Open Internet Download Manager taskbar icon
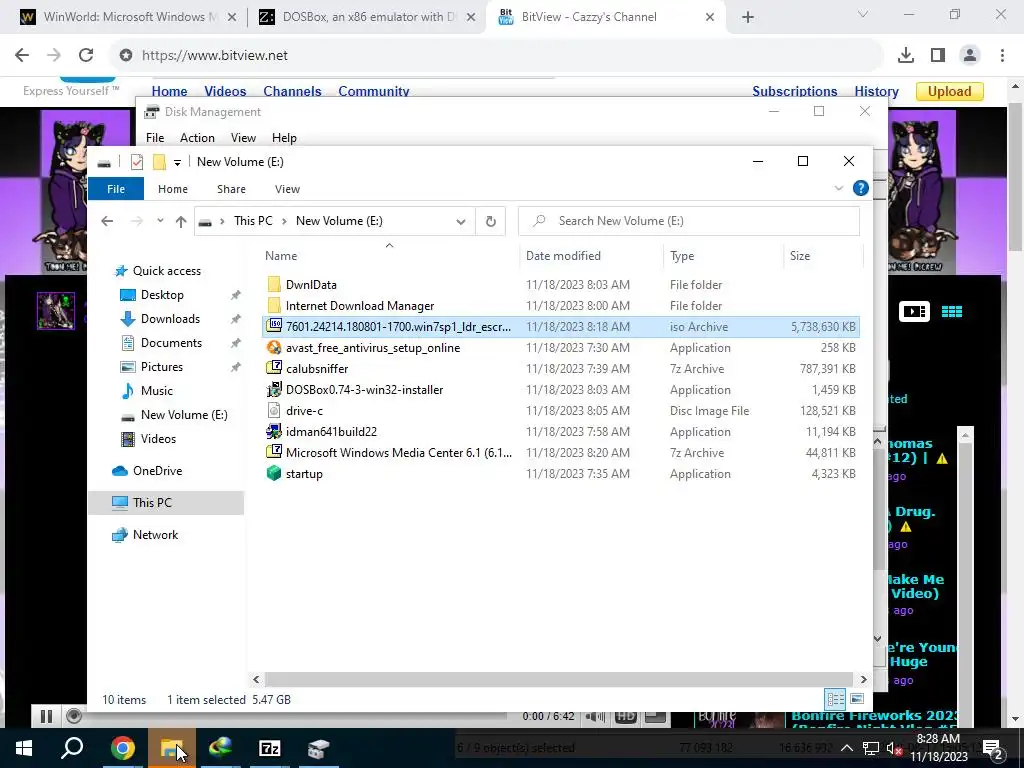Viewport: 1024px width, 768px height. tap(220, 748)
